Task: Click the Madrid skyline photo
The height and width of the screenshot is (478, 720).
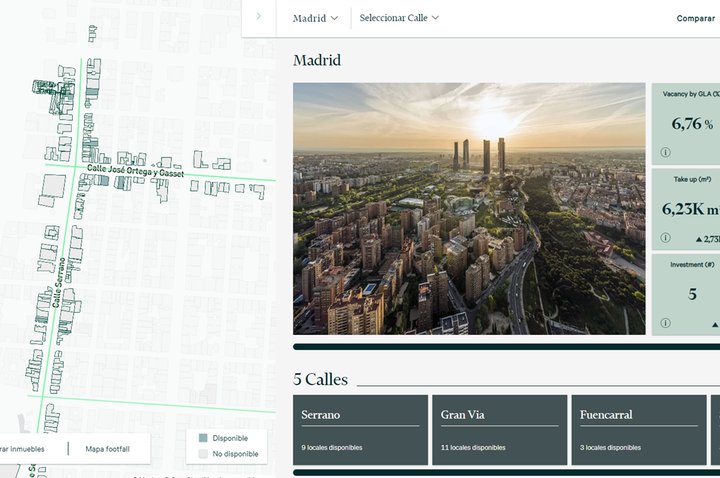Action: coord(469,208)
